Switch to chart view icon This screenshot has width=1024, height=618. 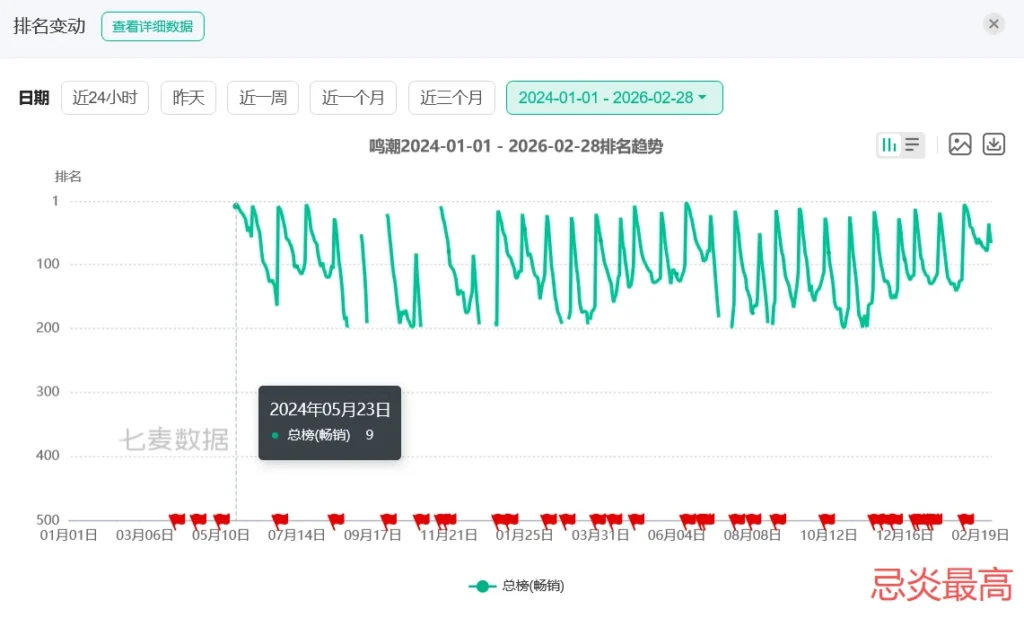(x=889, y=145)
